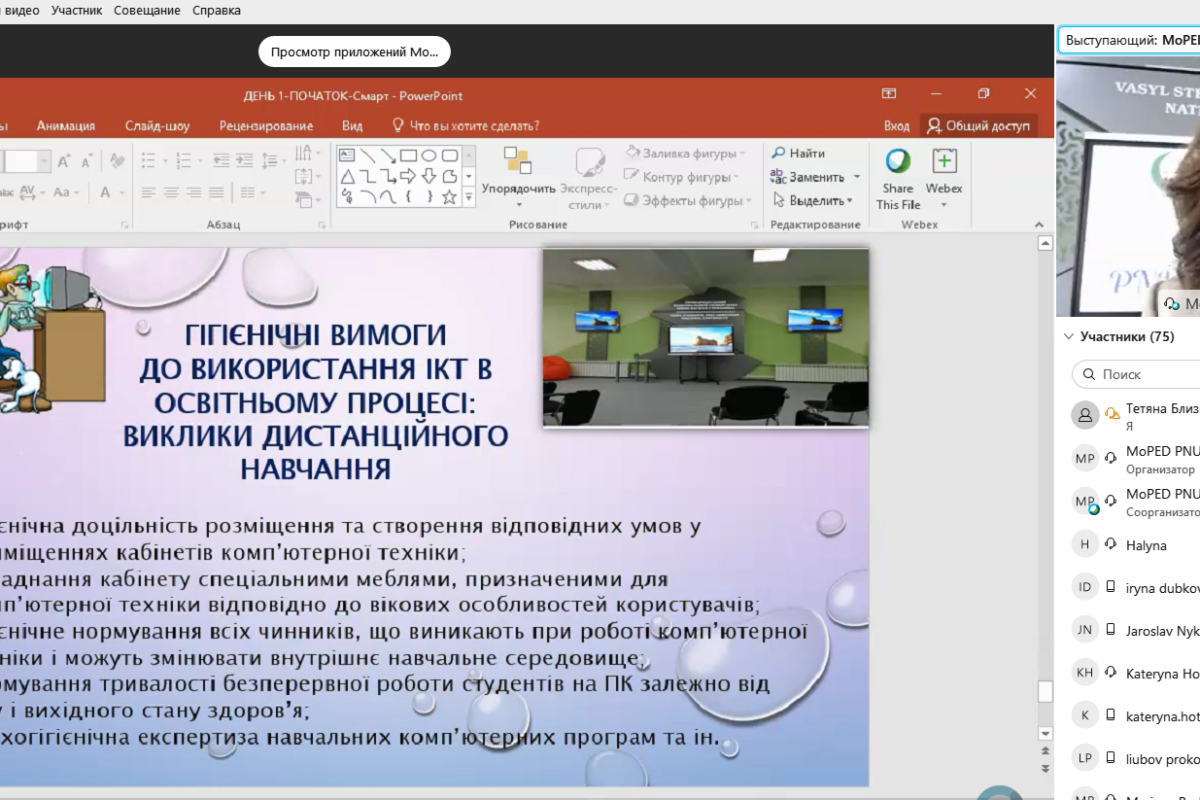Collapse the Участники (75) panel

click(x=1069, y=337)
